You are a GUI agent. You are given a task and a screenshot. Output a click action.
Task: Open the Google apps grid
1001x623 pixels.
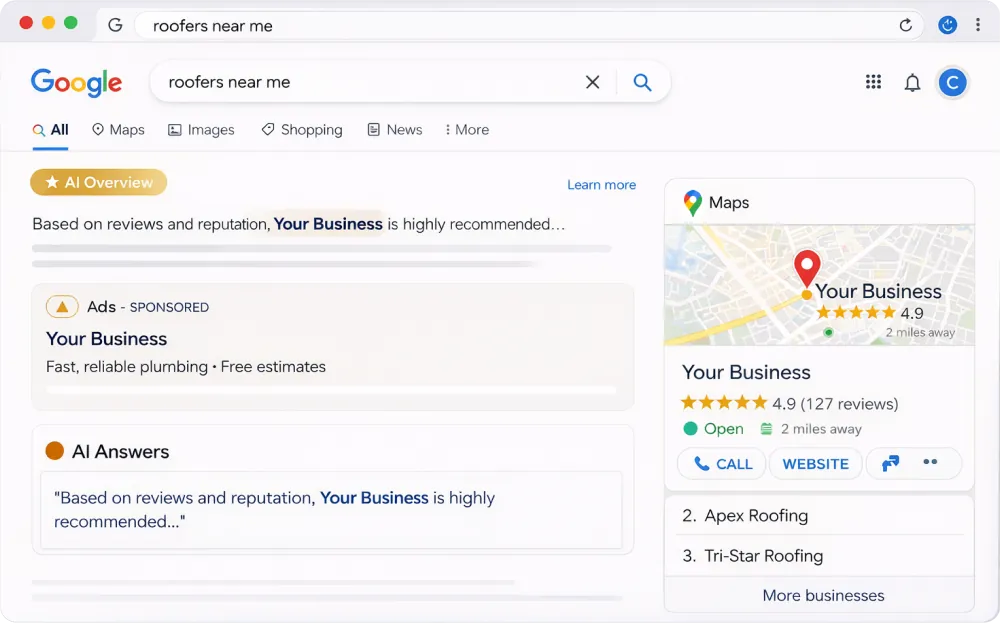point(873,82)
